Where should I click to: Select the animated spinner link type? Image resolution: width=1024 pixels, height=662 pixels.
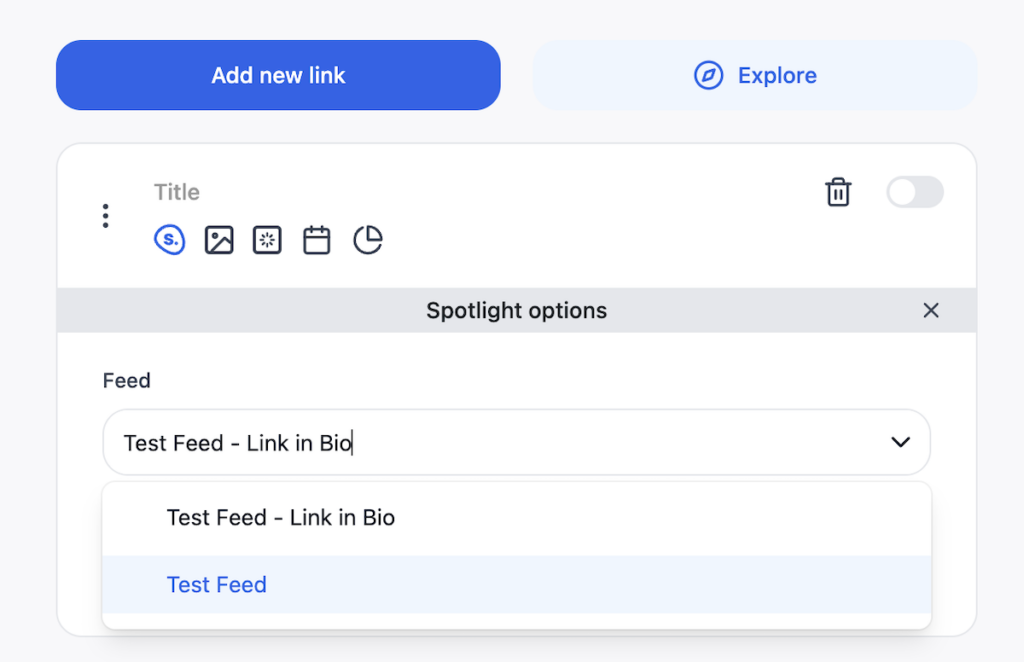267,240
